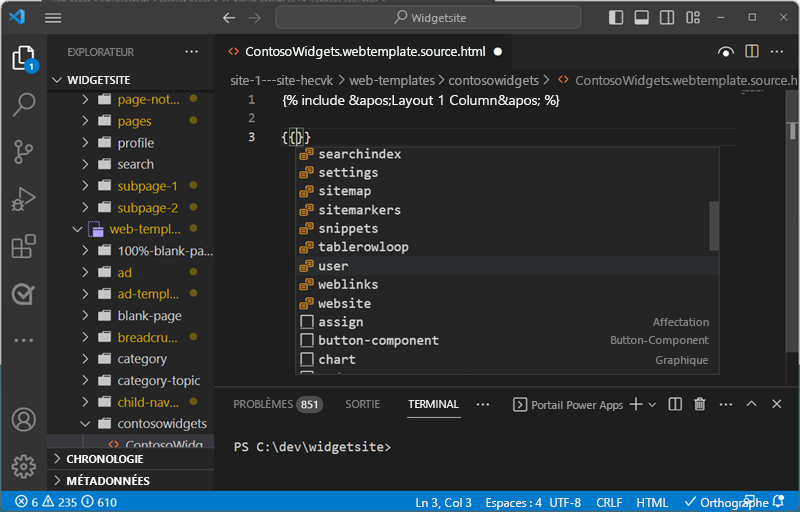
Task: Change line ending via CRLF
Action: pos(609,503)
